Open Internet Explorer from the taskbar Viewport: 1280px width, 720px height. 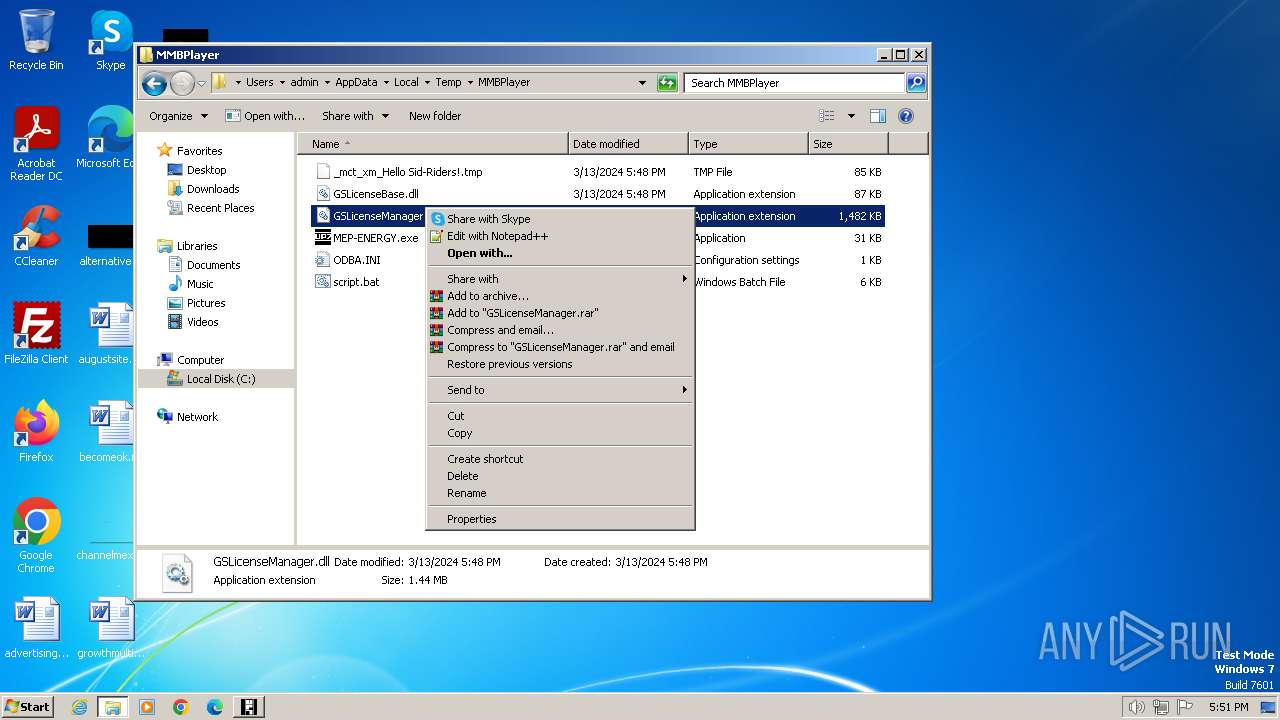79,707
